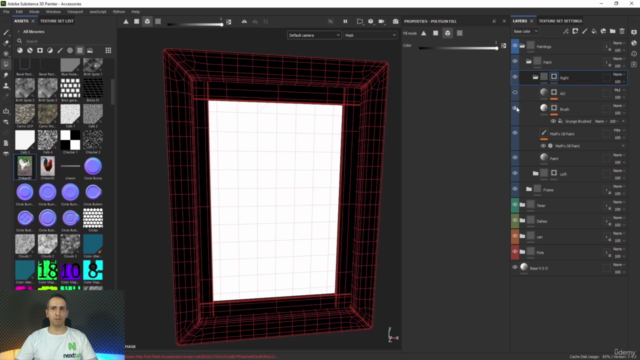Add a fill layer with bucket icon

tap(594, 31)
